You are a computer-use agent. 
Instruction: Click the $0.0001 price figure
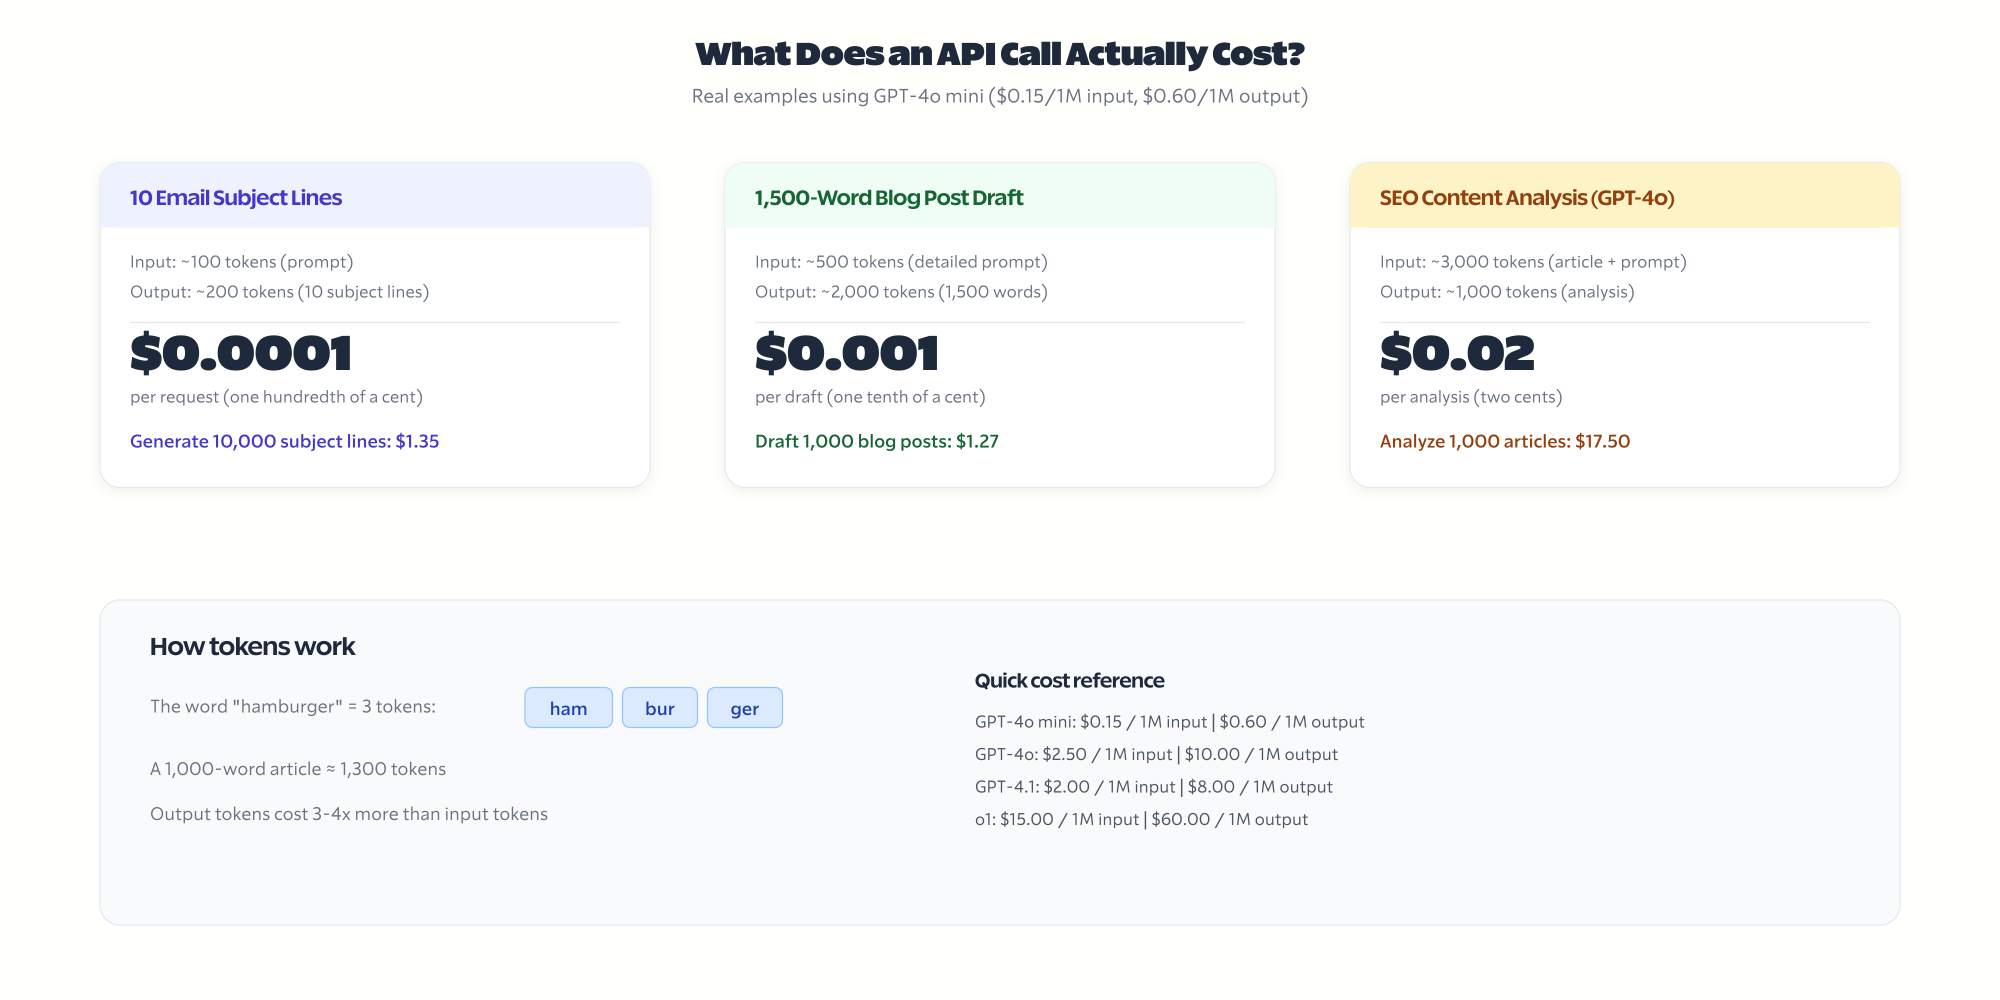point(242,352)
